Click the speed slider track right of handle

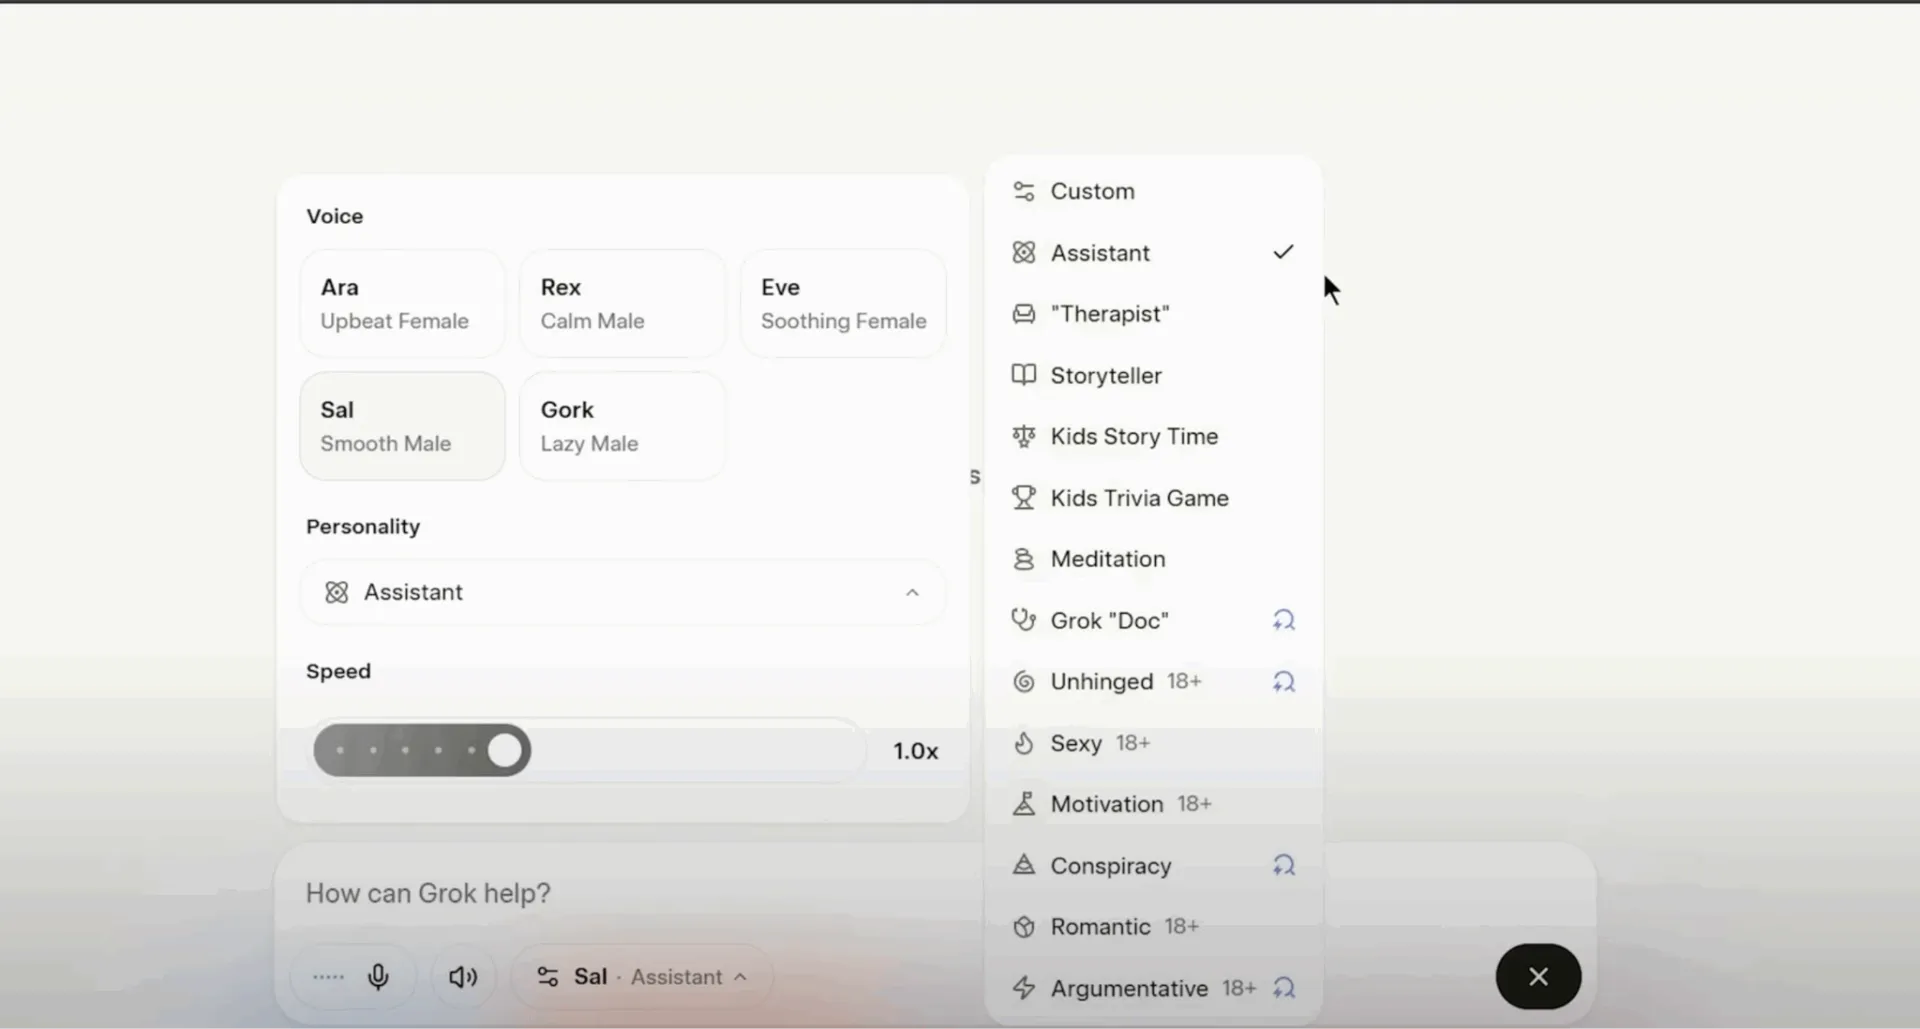click(x=697, y=750)
